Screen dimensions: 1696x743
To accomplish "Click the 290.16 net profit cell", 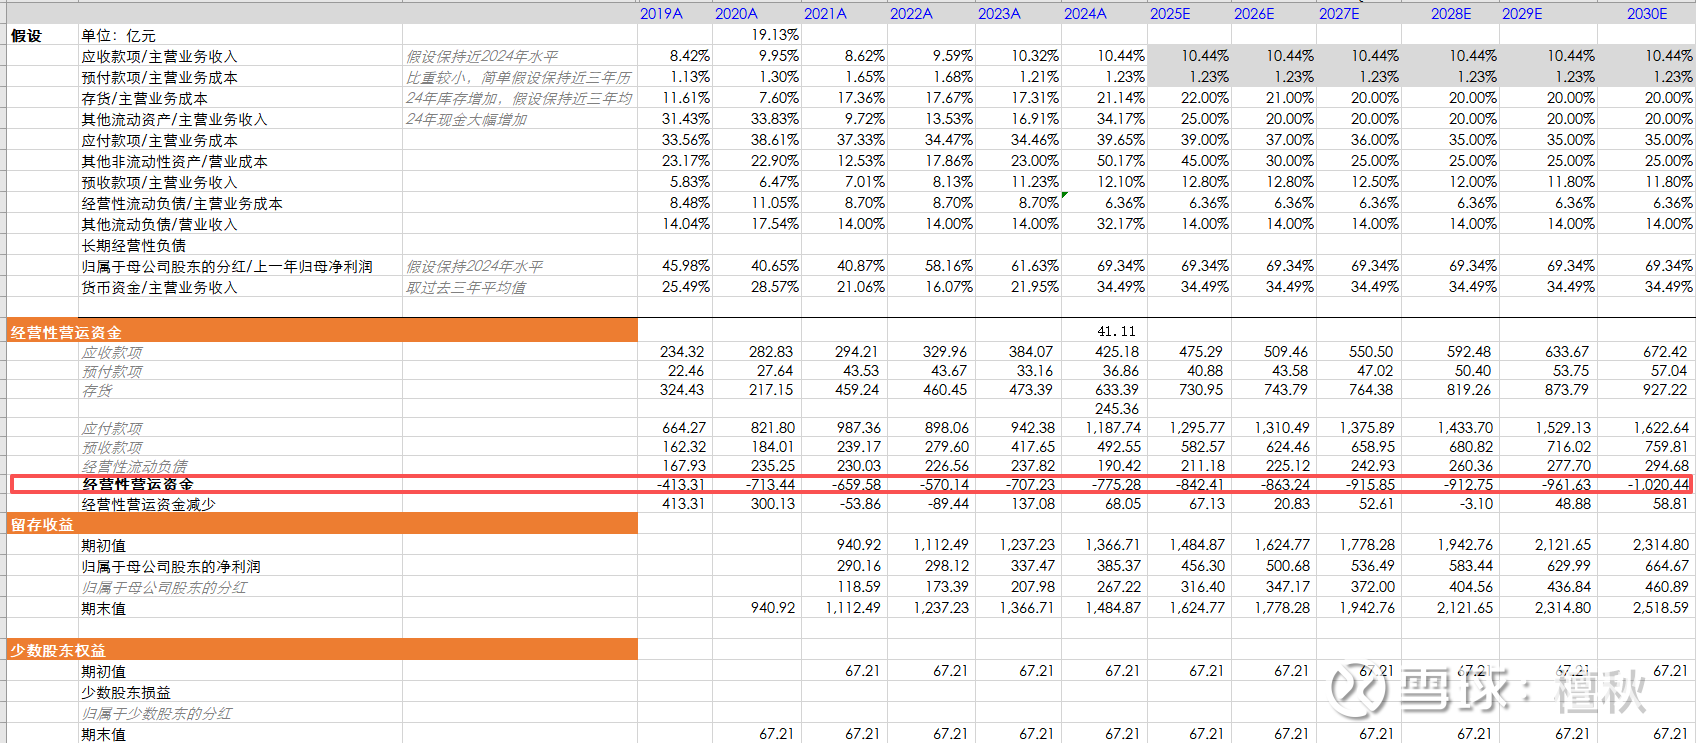I will point(859,566).
